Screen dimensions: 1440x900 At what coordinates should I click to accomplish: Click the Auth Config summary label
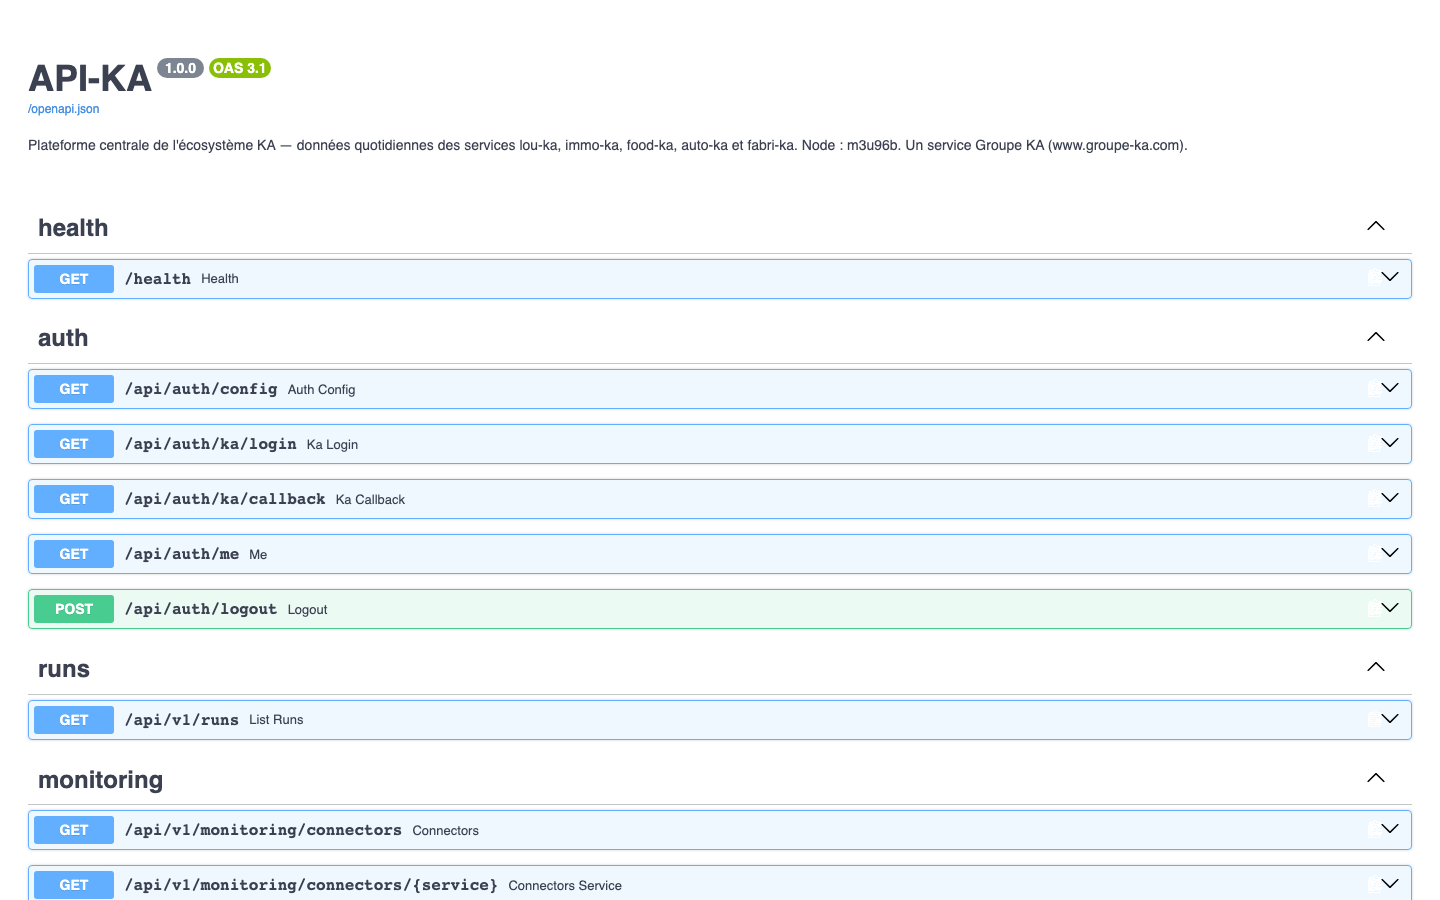(x=321, y=390)
